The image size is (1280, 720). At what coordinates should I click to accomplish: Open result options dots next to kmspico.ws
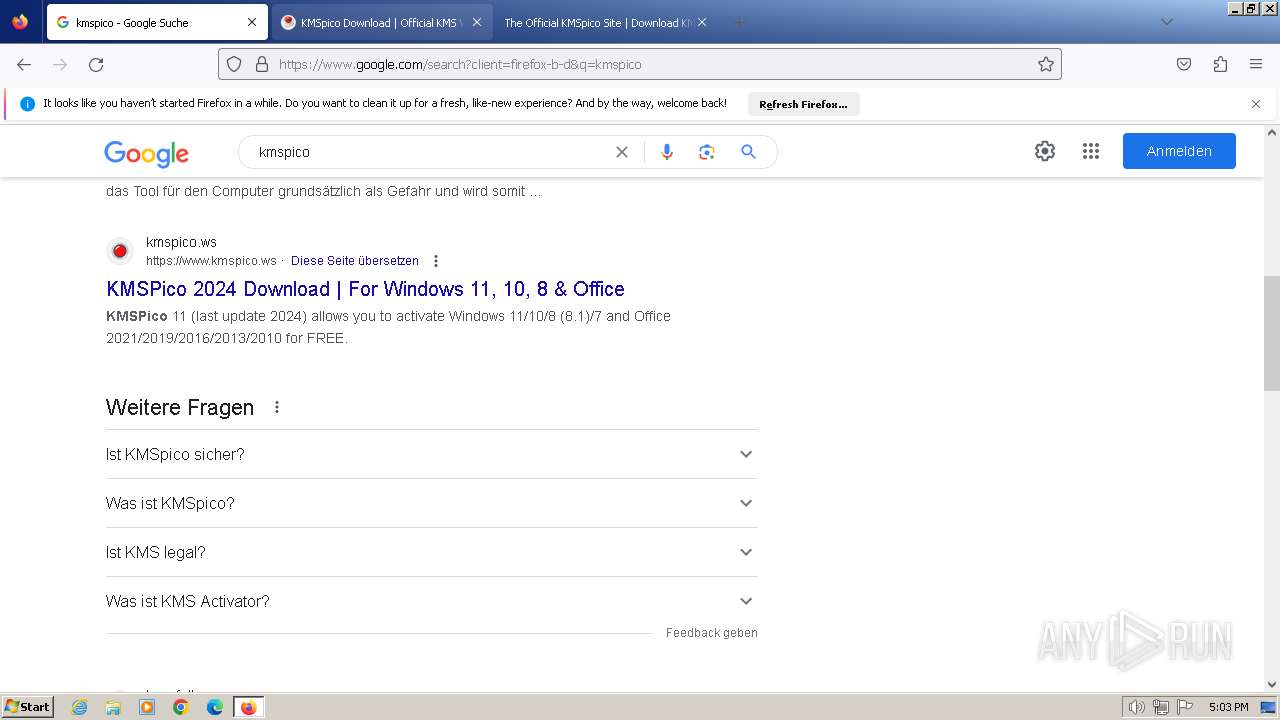click(436, 261)
